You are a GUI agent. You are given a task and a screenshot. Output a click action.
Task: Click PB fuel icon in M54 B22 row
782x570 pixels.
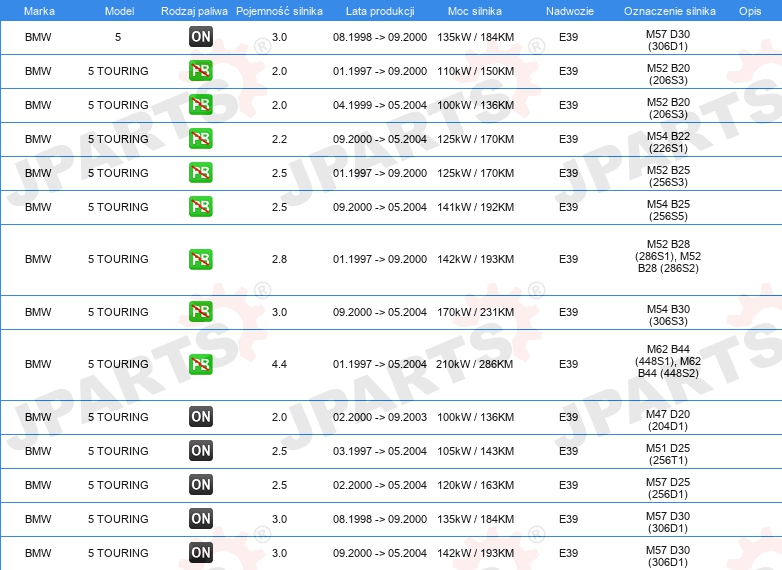pos(201,138)
